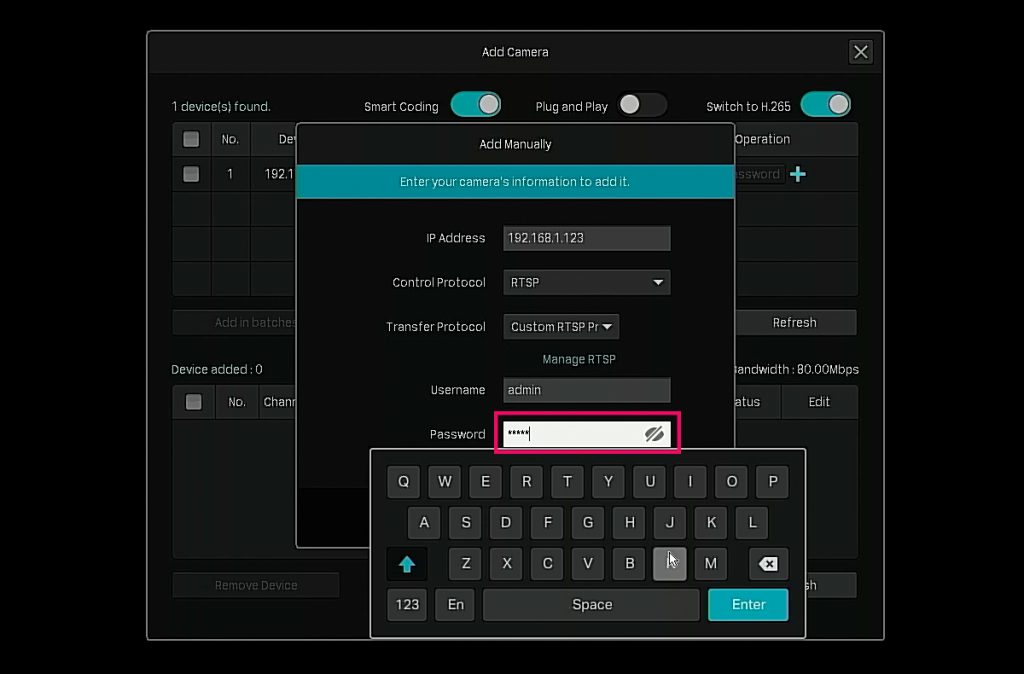The image size is (1024, 674).
Task: Check the box for device number 1
Action: (x=191, y=174)
